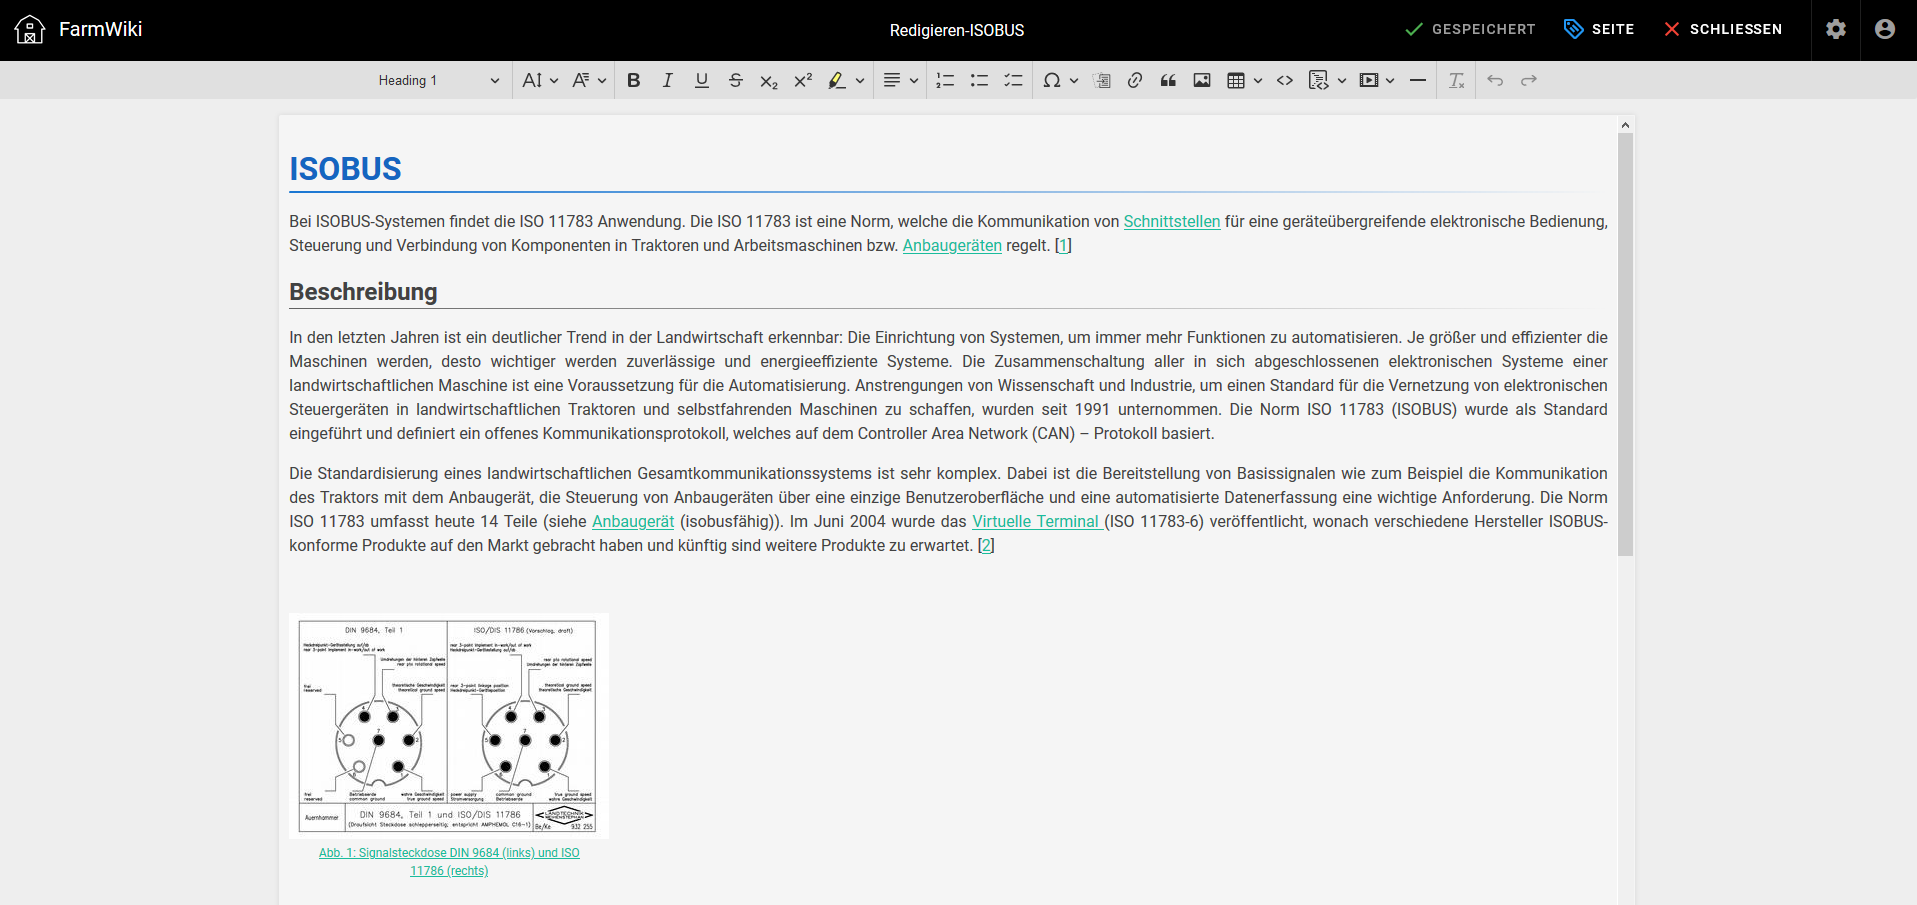Viewport: 1917px width, 905px height.
Task: Open the SEITE page menu
Action: click(1598, 30)
